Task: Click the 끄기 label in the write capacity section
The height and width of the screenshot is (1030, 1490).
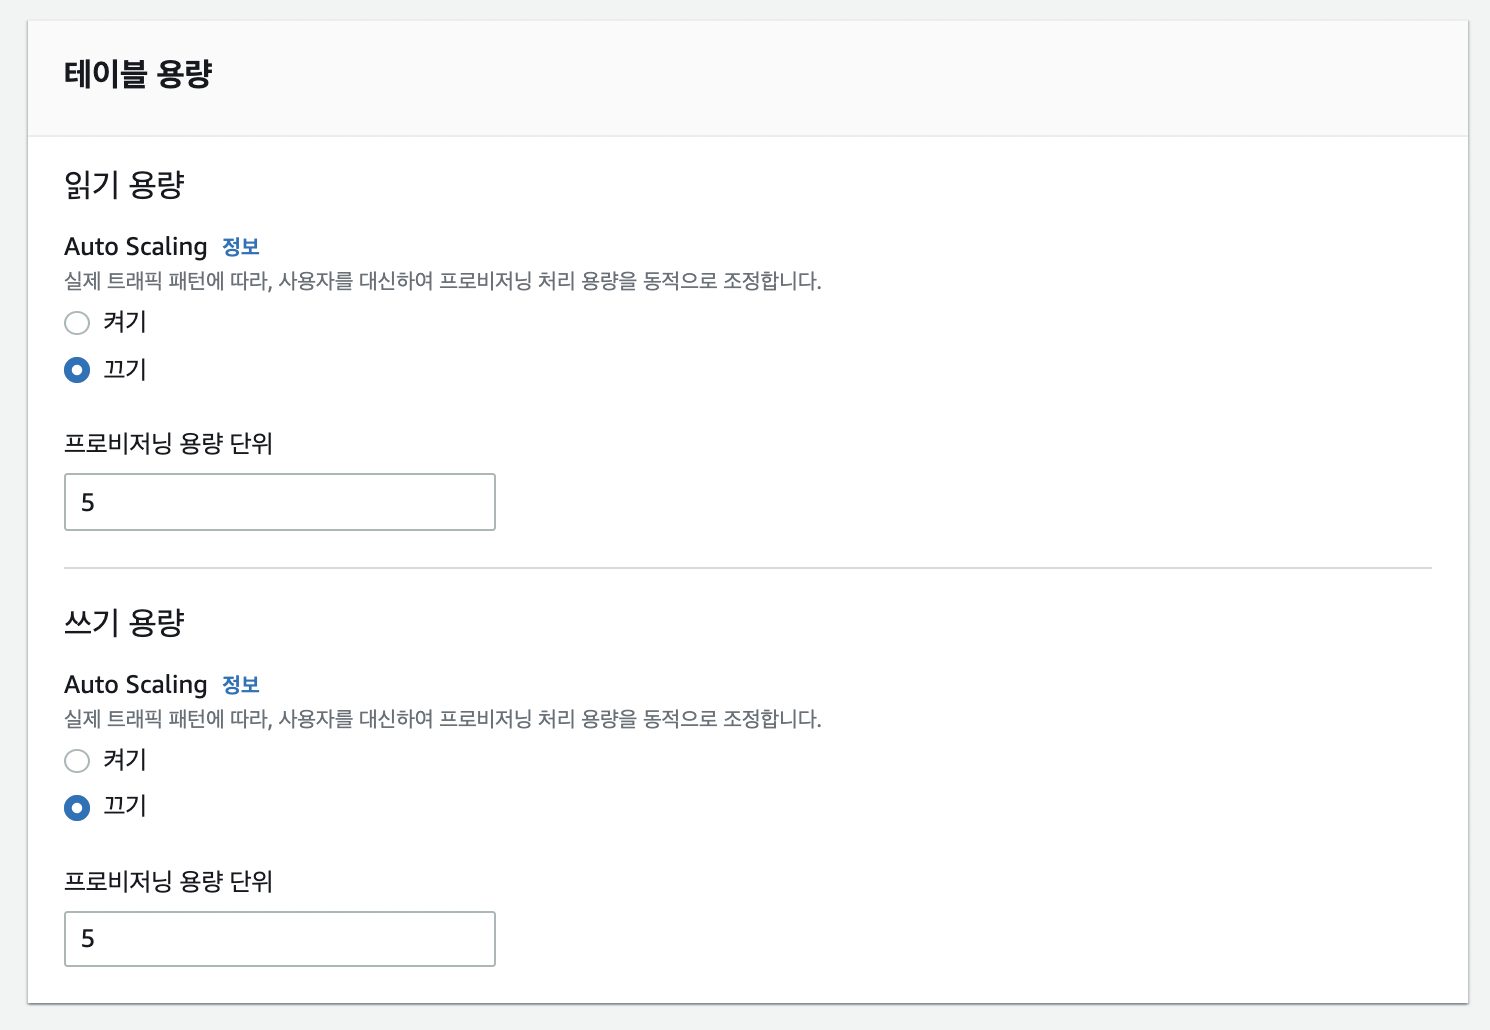Action: [x=125, y=807]
